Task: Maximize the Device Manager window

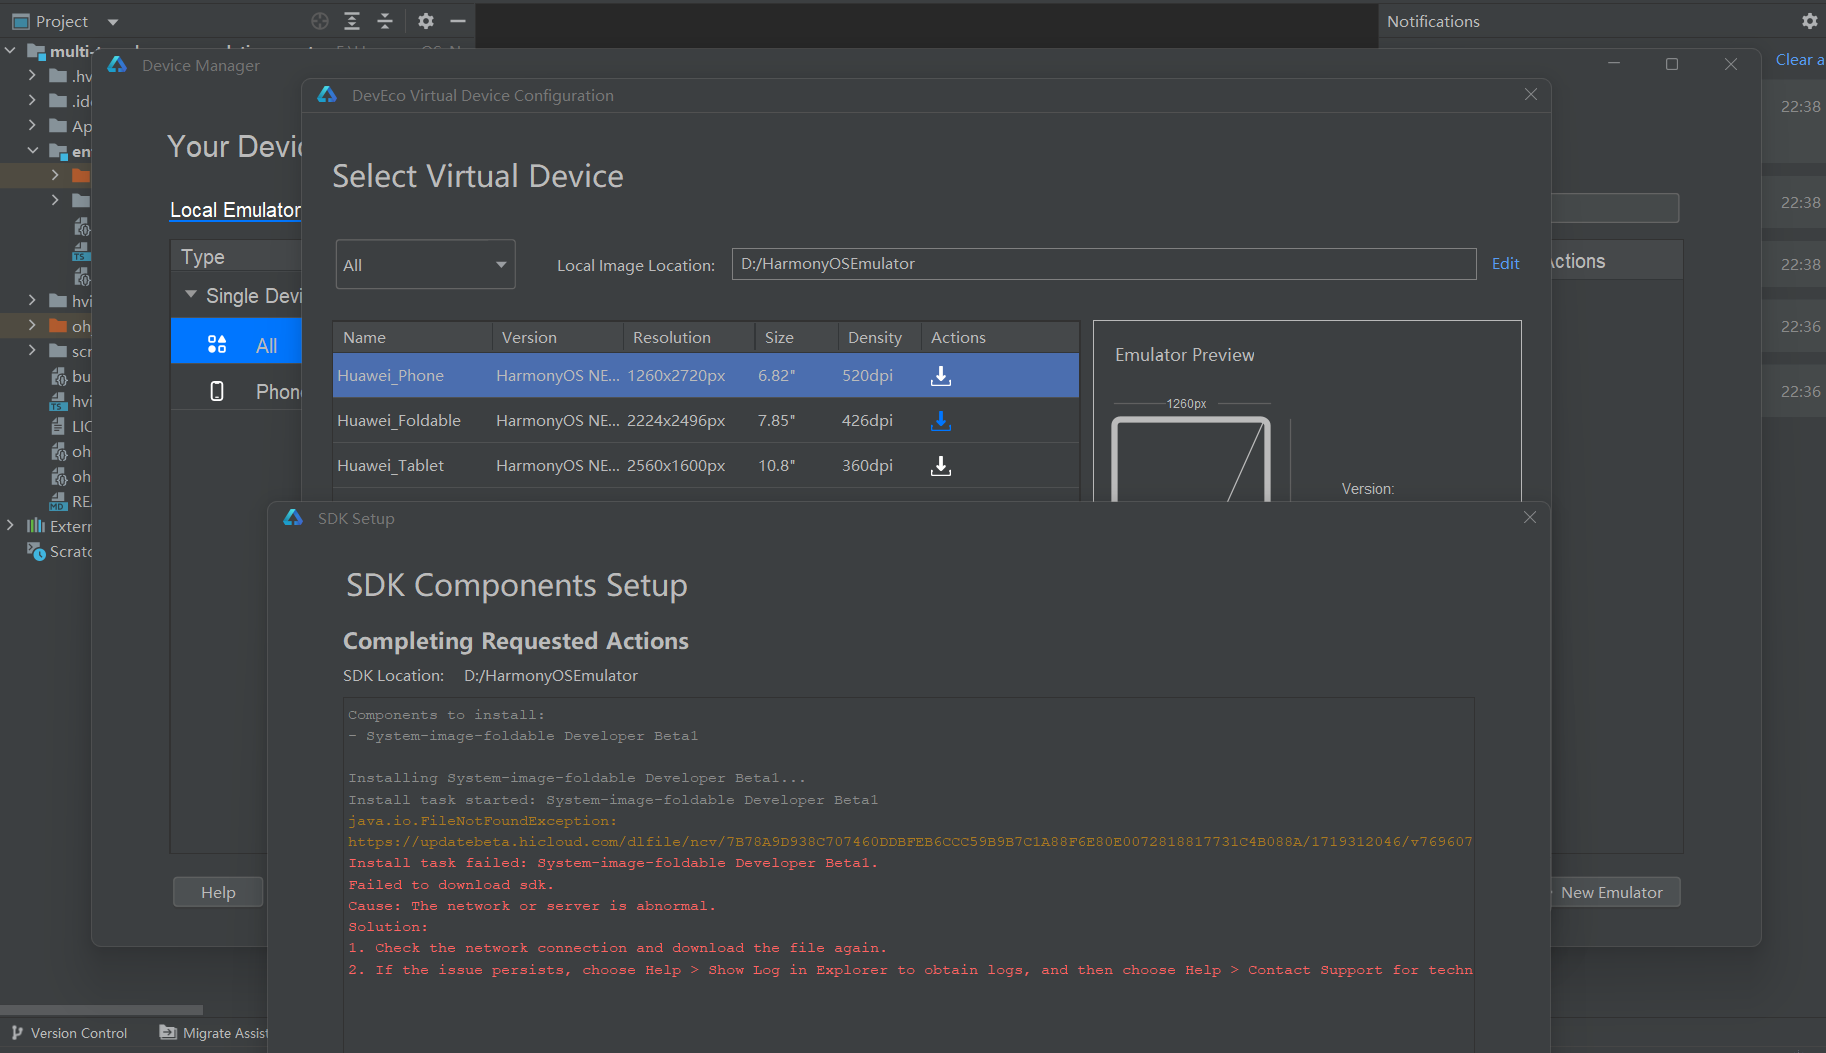Action: click(1672, 64)
